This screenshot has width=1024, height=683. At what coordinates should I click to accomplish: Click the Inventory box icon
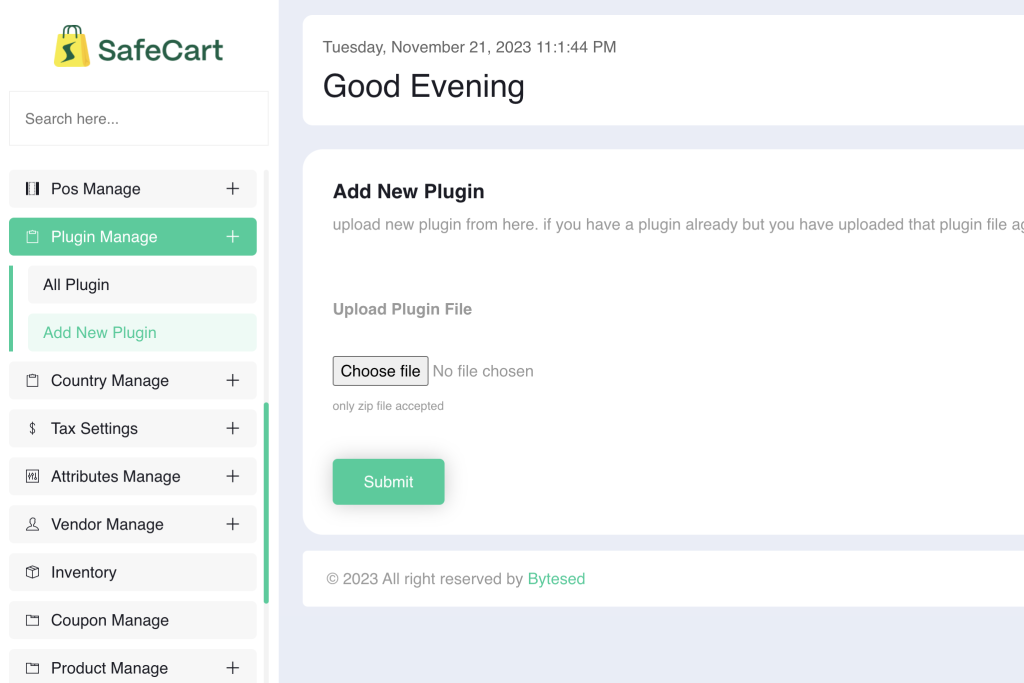[x=32, y=572]
